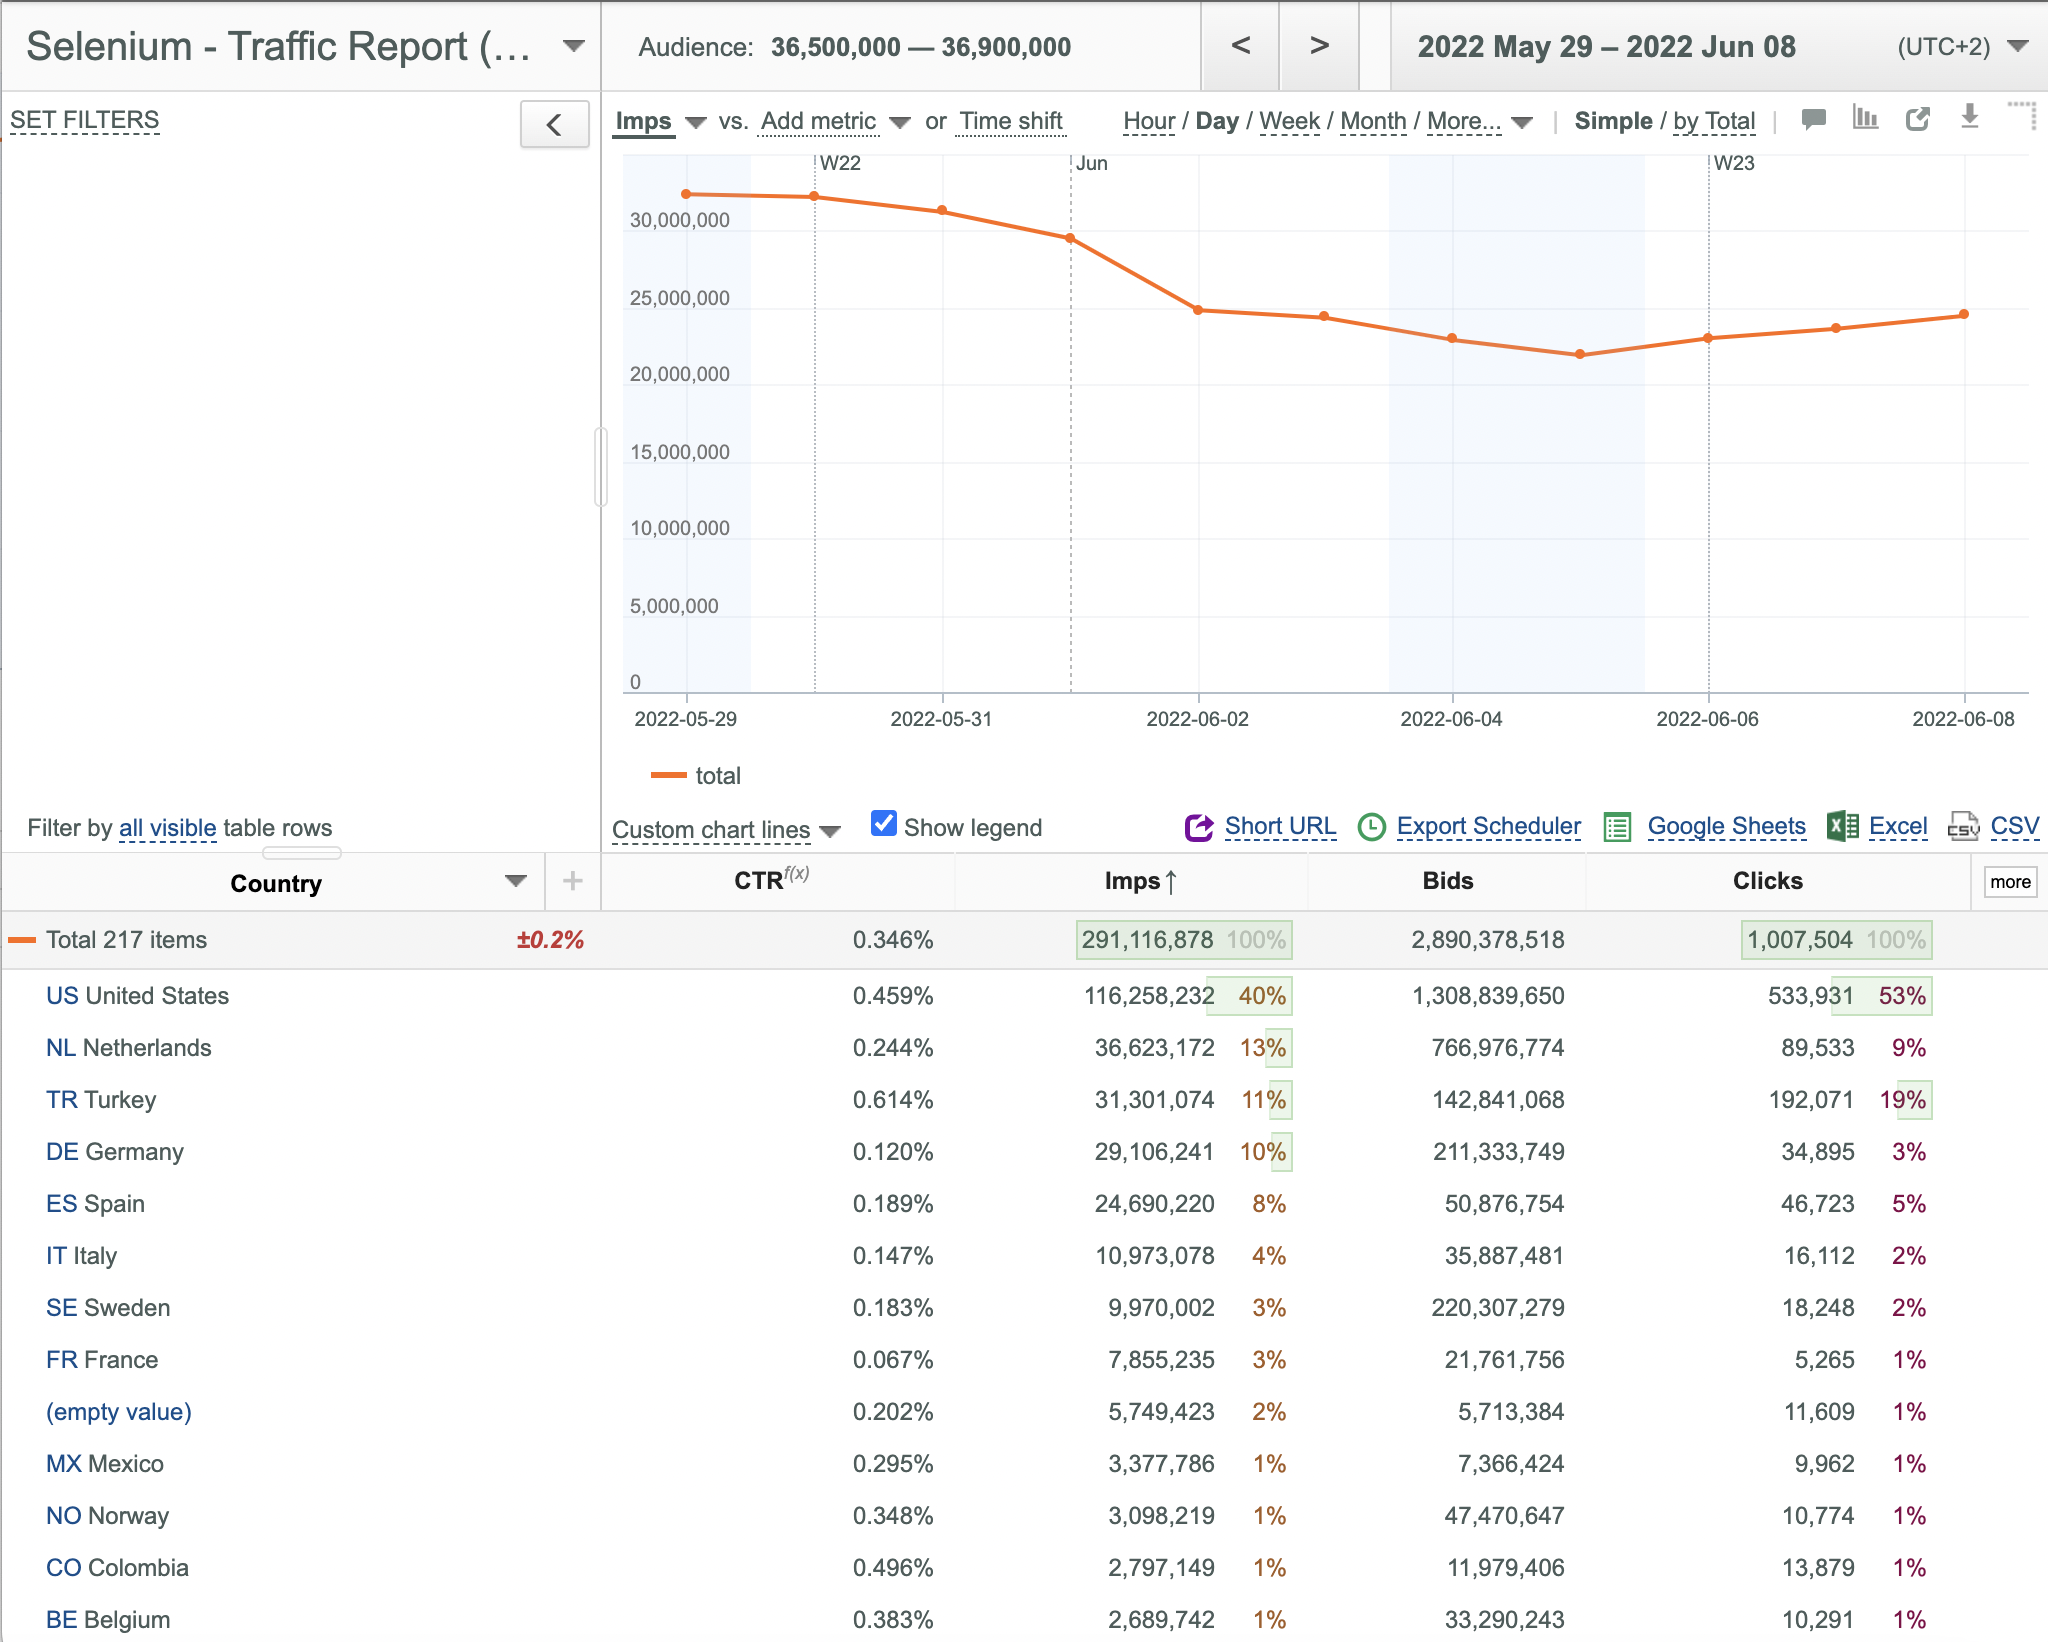Uncheck the Show legend checkbox
Viewport: 2048px width, 1642px height.
point(884,824)
